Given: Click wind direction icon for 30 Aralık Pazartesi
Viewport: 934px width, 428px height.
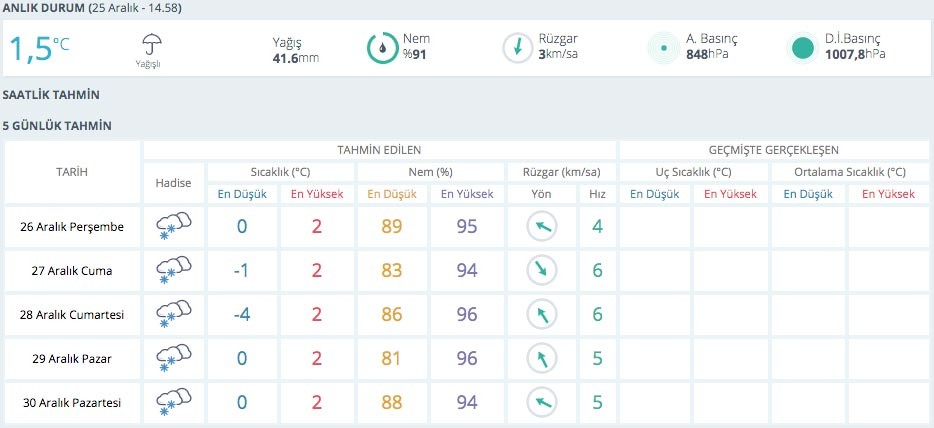Looking at the screenshot, I should [x=541, y=402].
